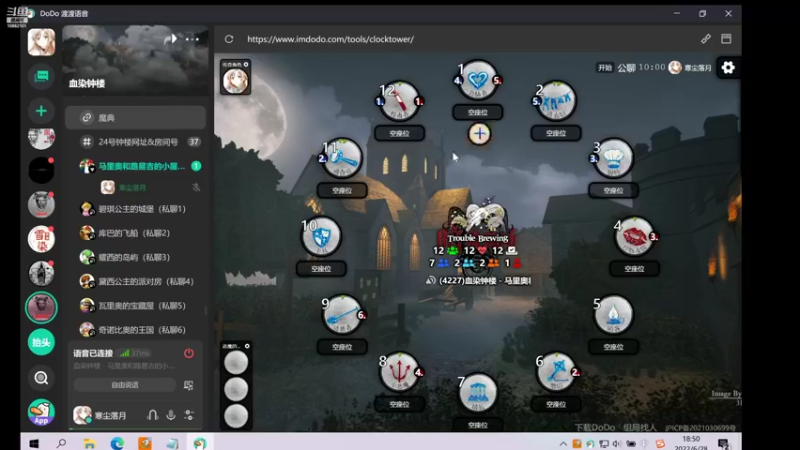Open seat 9 blue sweeper role token
Image resolution: width=800 pixels, height=450 pixels.
(342, 314)
